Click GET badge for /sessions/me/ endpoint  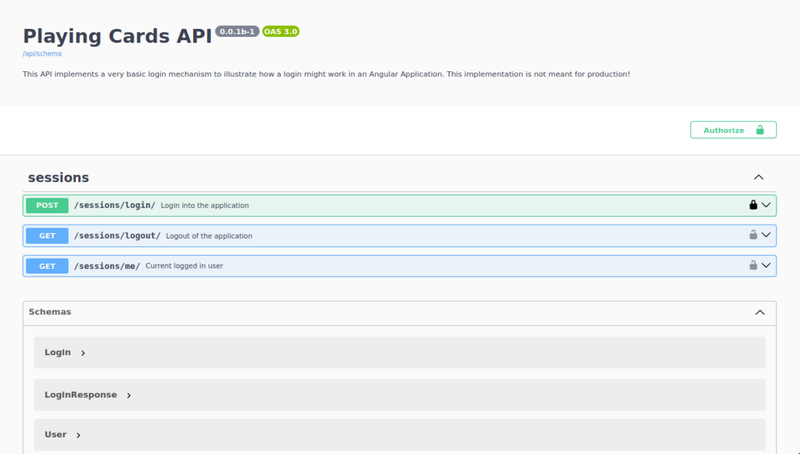(47, 266)
